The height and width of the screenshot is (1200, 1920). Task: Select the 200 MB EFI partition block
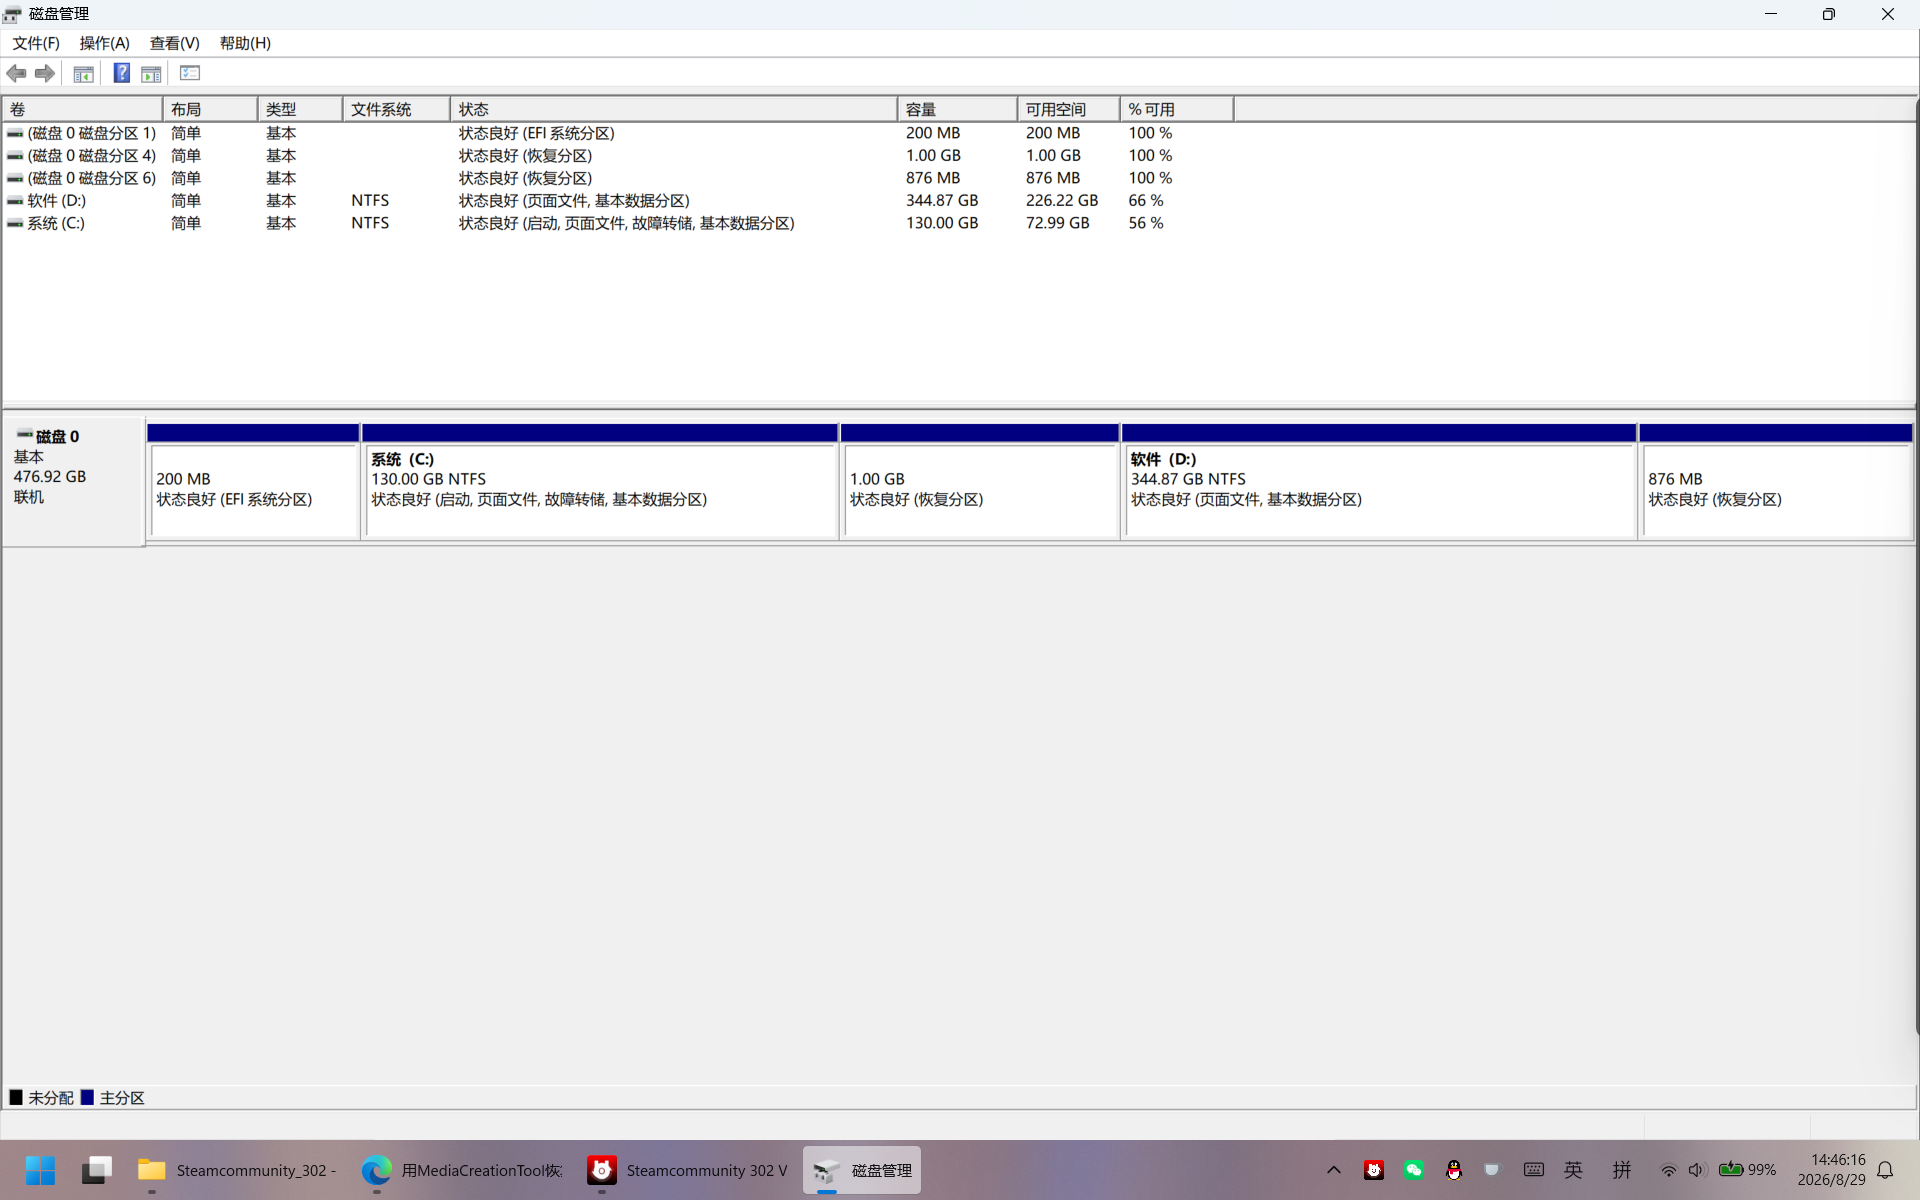click(x=254, y=482)
